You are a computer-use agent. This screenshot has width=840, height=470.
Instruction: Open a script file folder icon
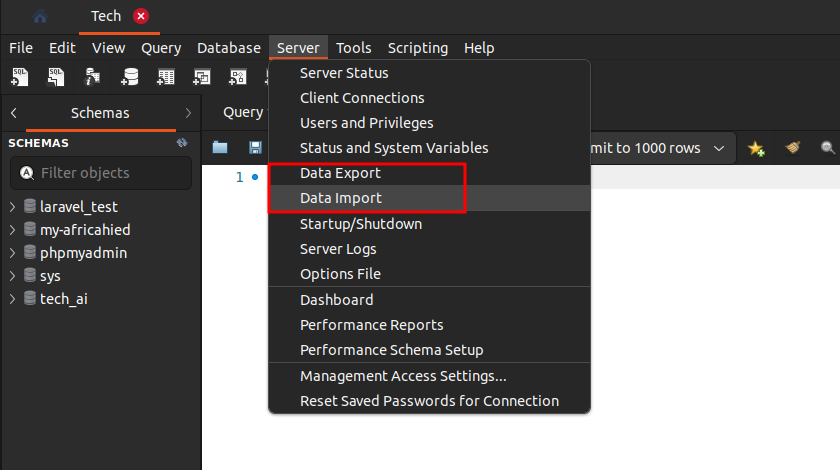coord(220,147)
